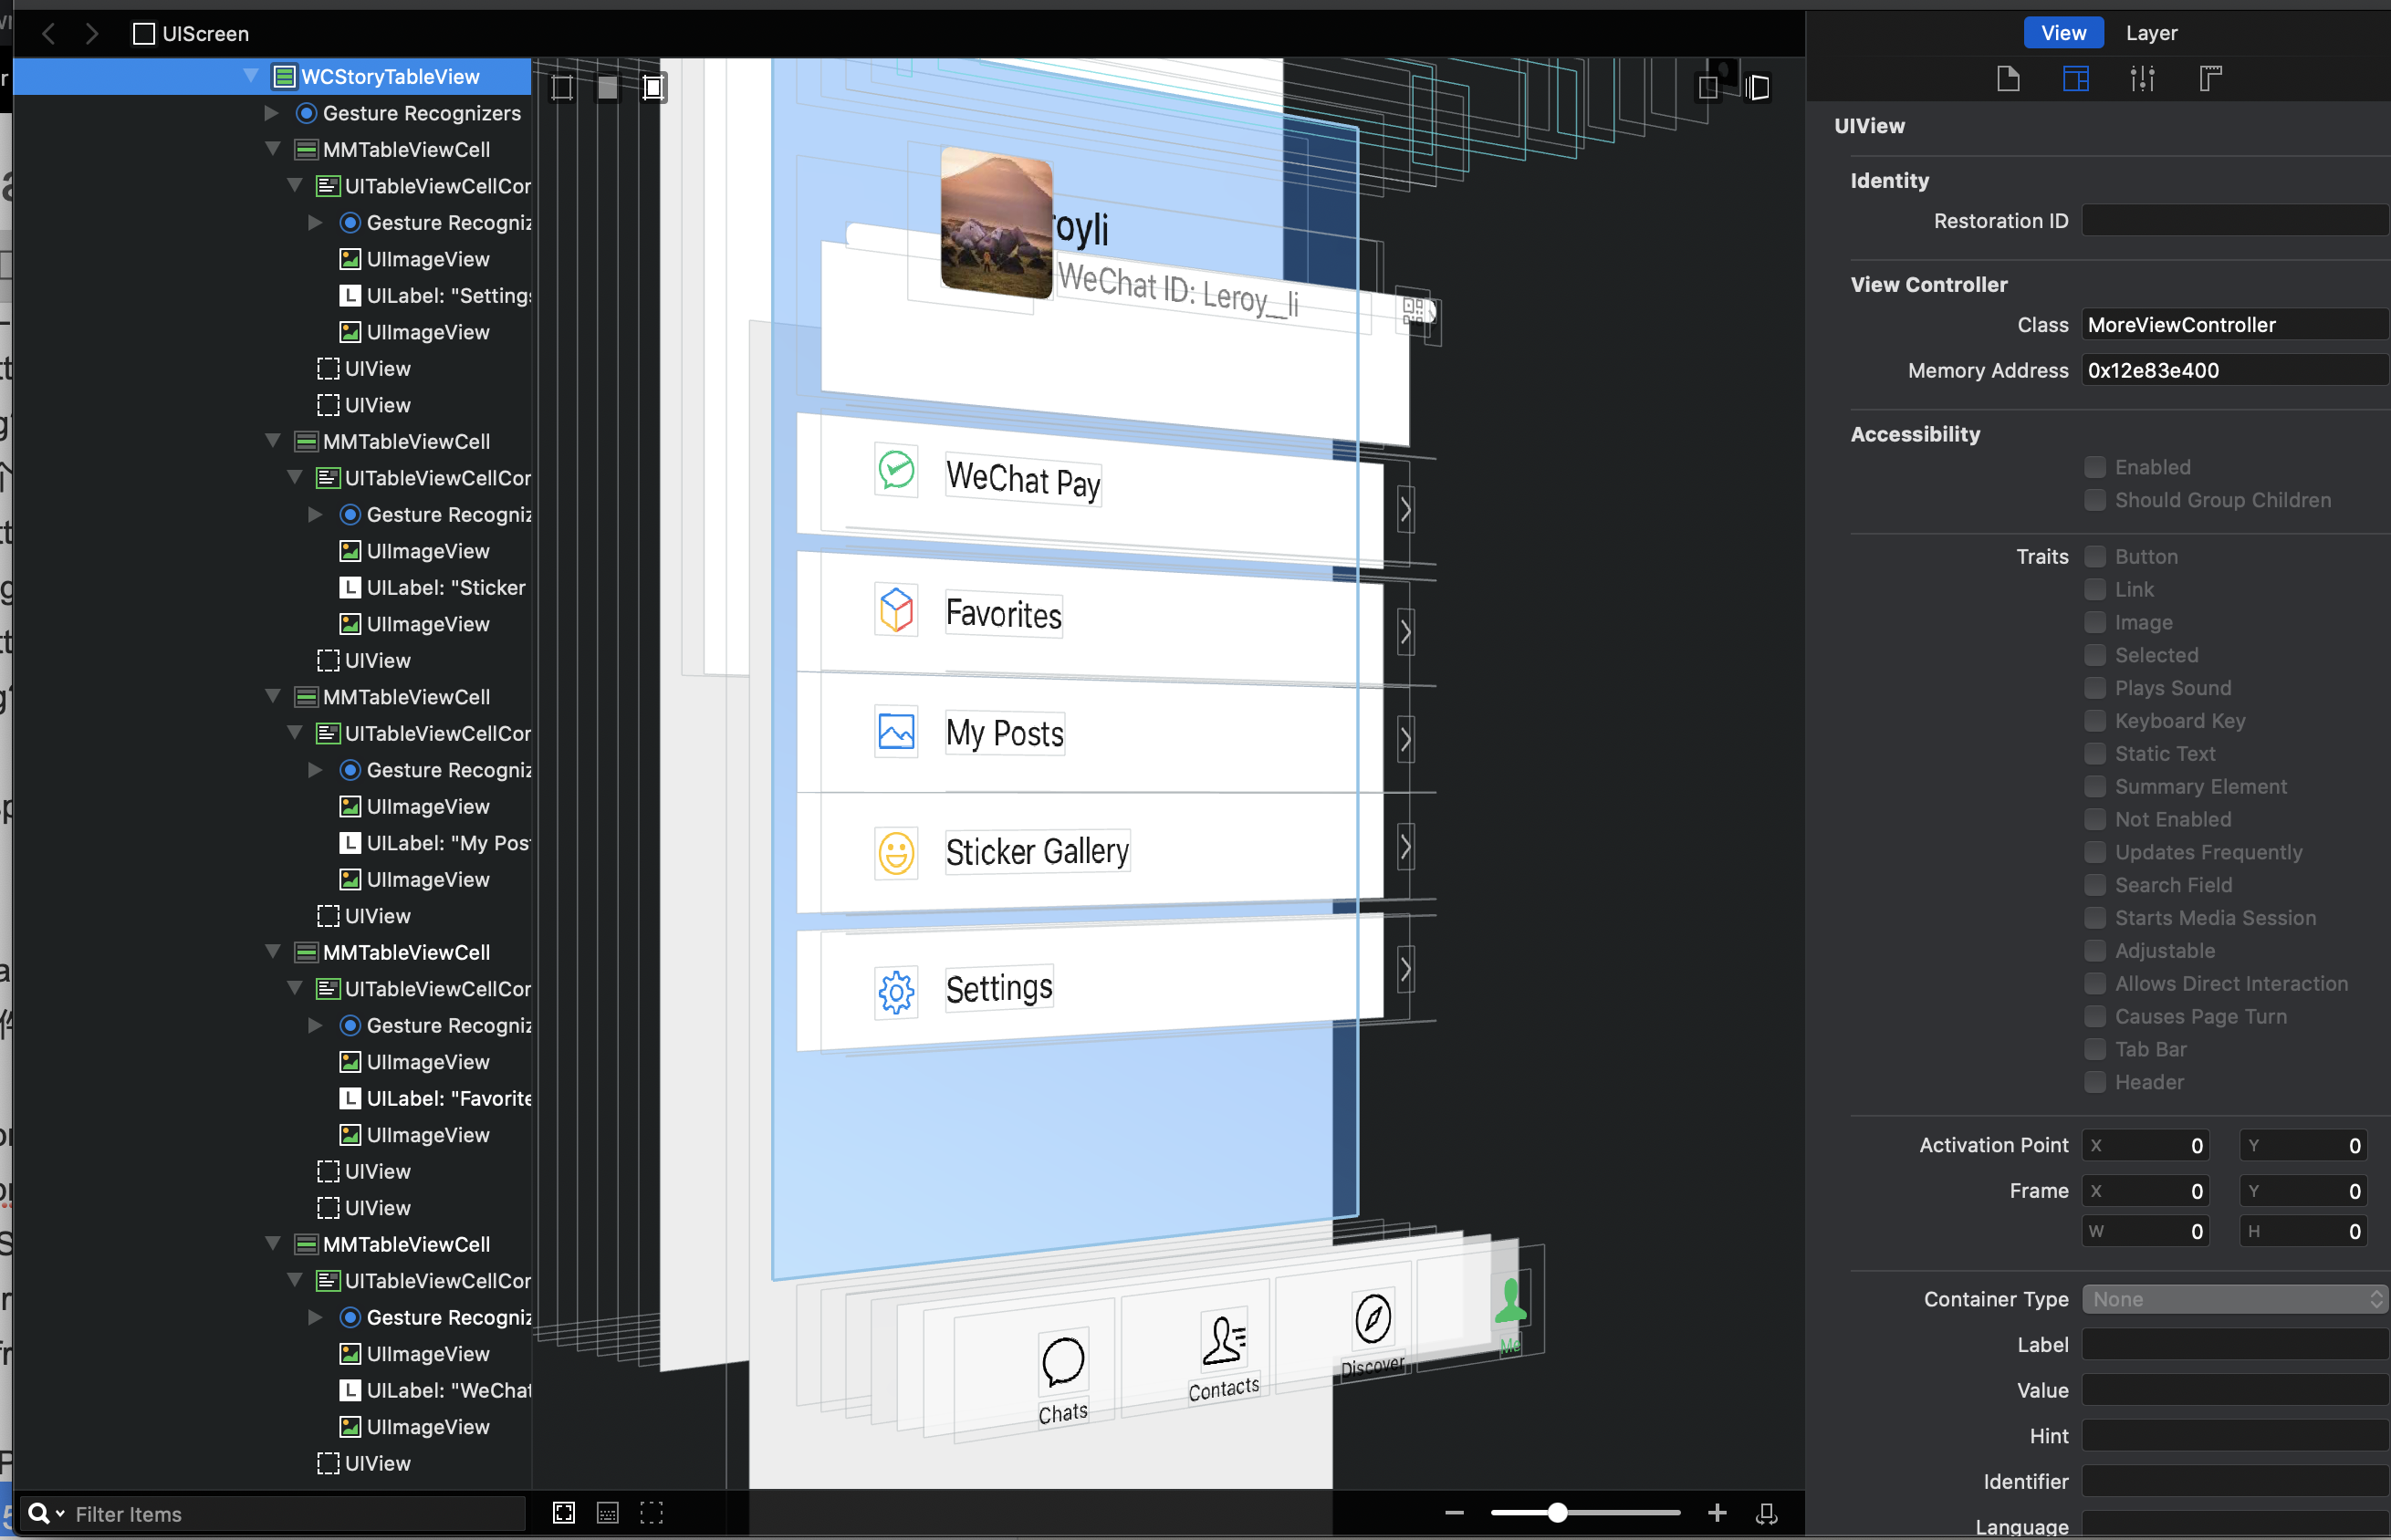Screen dimensions: 2391x1540
Task: Click the My Posts picture icon
Action: [896, 732]
